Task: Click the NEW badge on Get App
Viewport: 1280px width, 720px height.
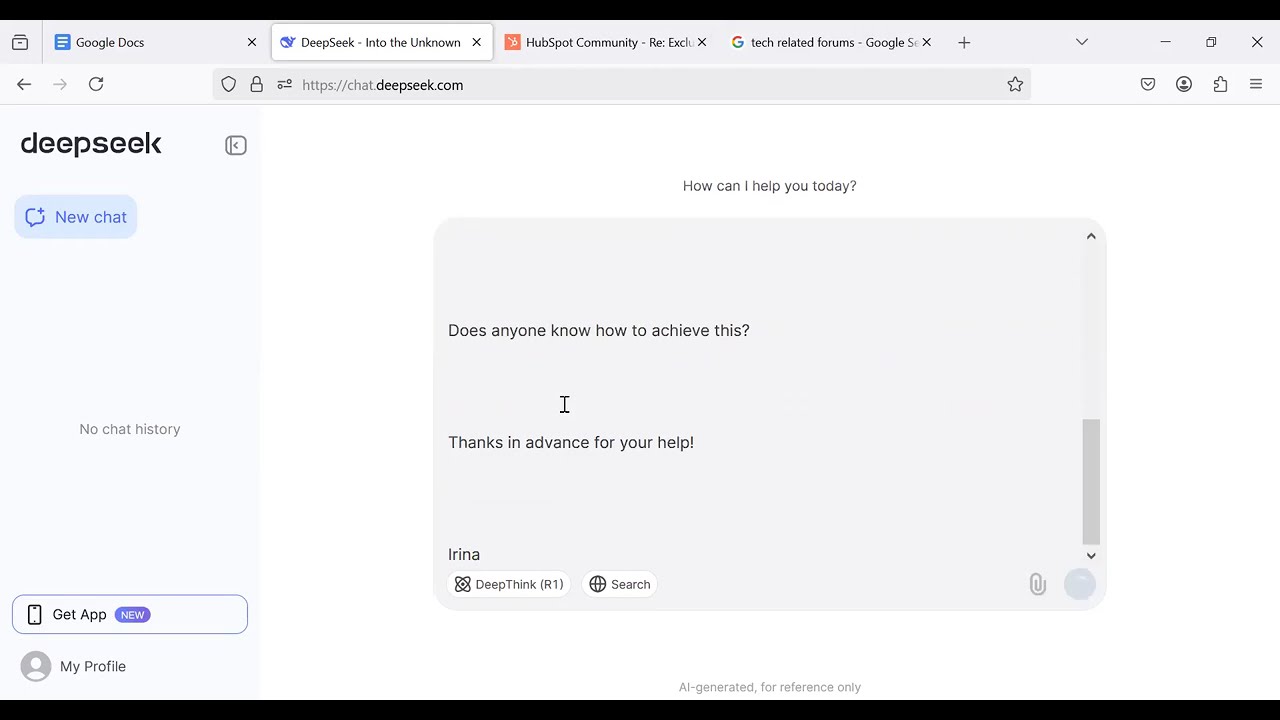Action: [x=133, y=615]
